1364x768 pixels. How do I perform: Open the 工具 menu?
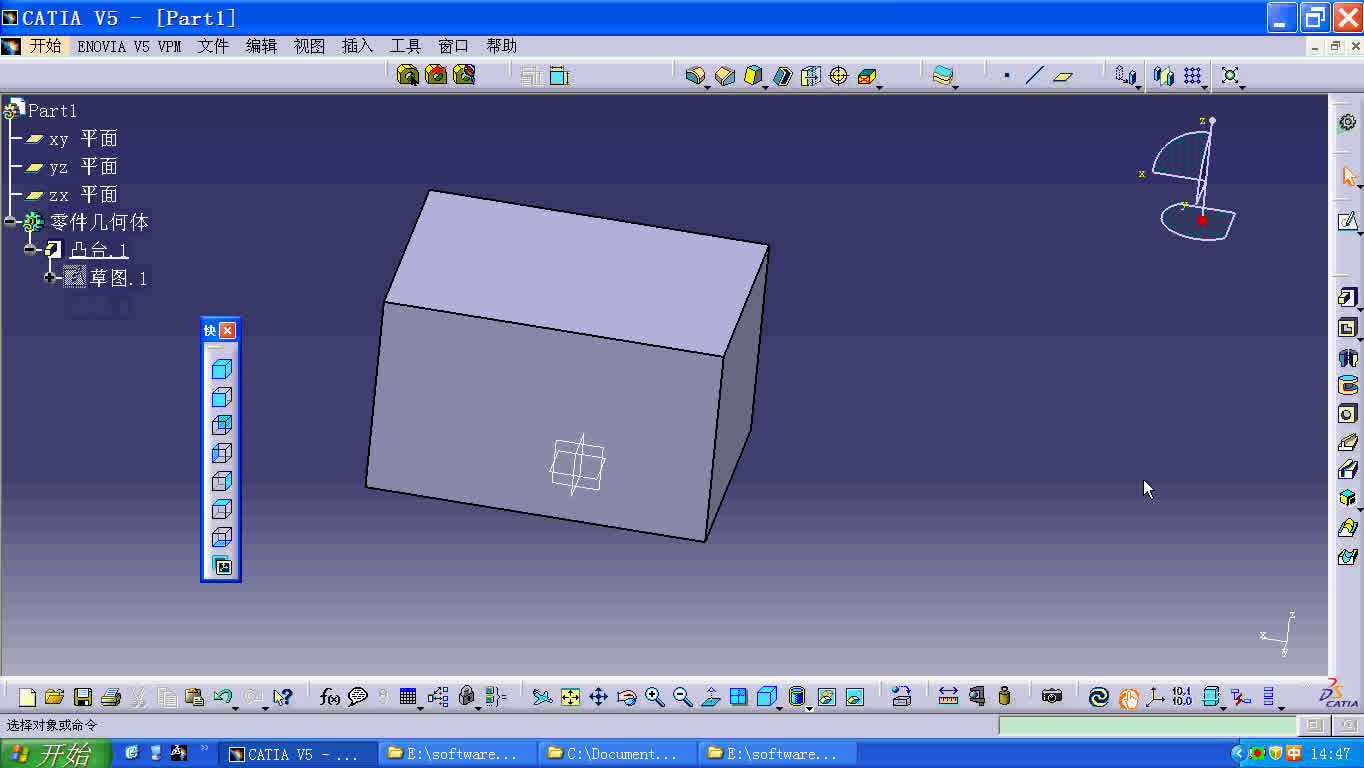coord(405,46)
